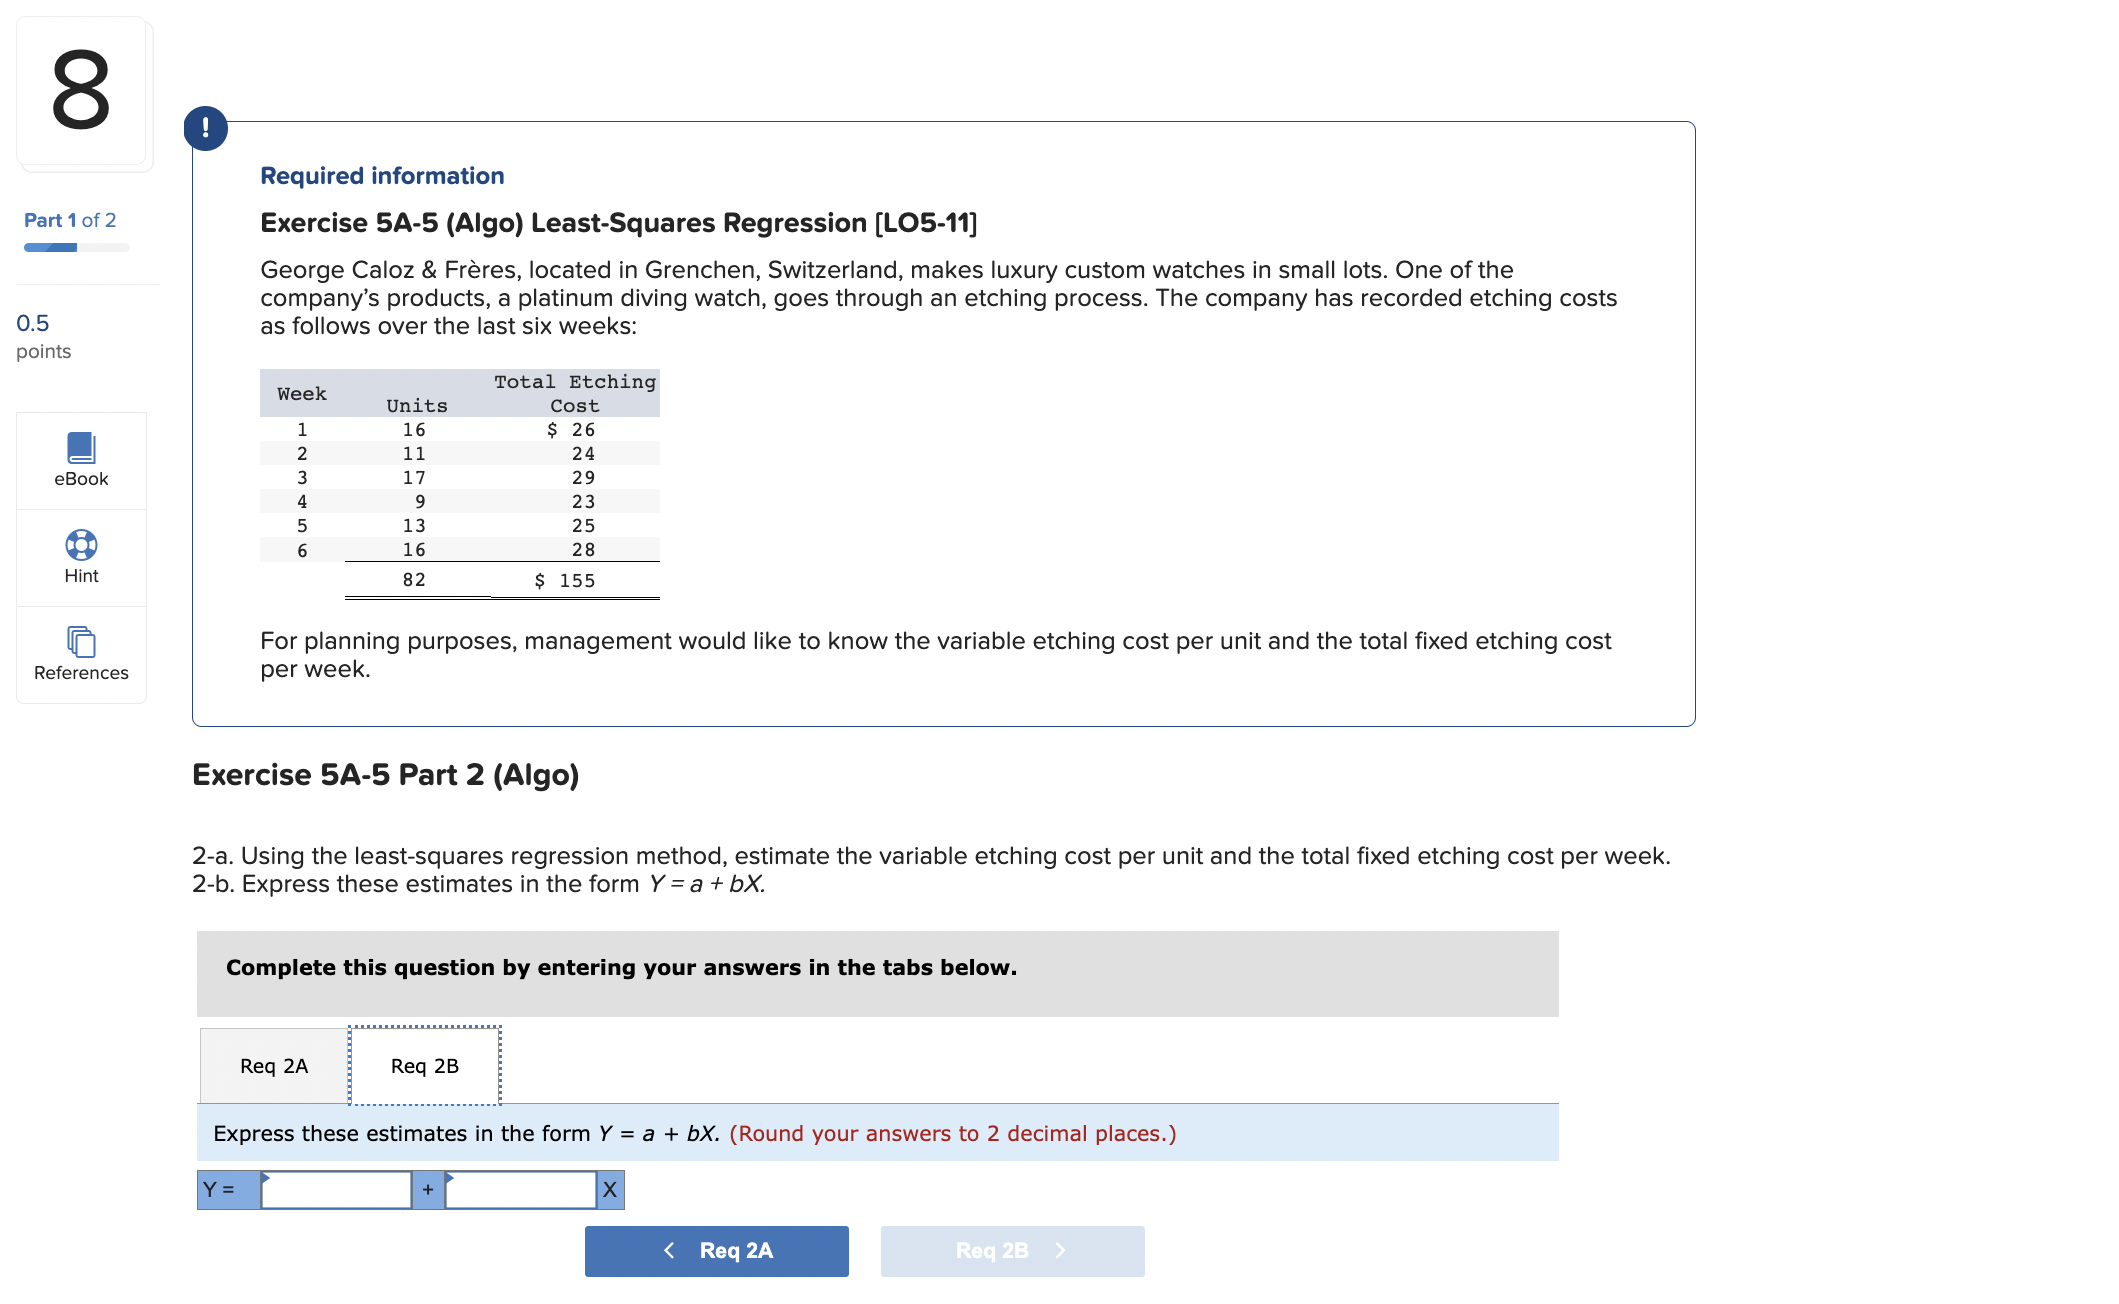This screenshot has height=1304, width=2119.
Task: Click the book icon above eBook label
Action: point(80,447)
